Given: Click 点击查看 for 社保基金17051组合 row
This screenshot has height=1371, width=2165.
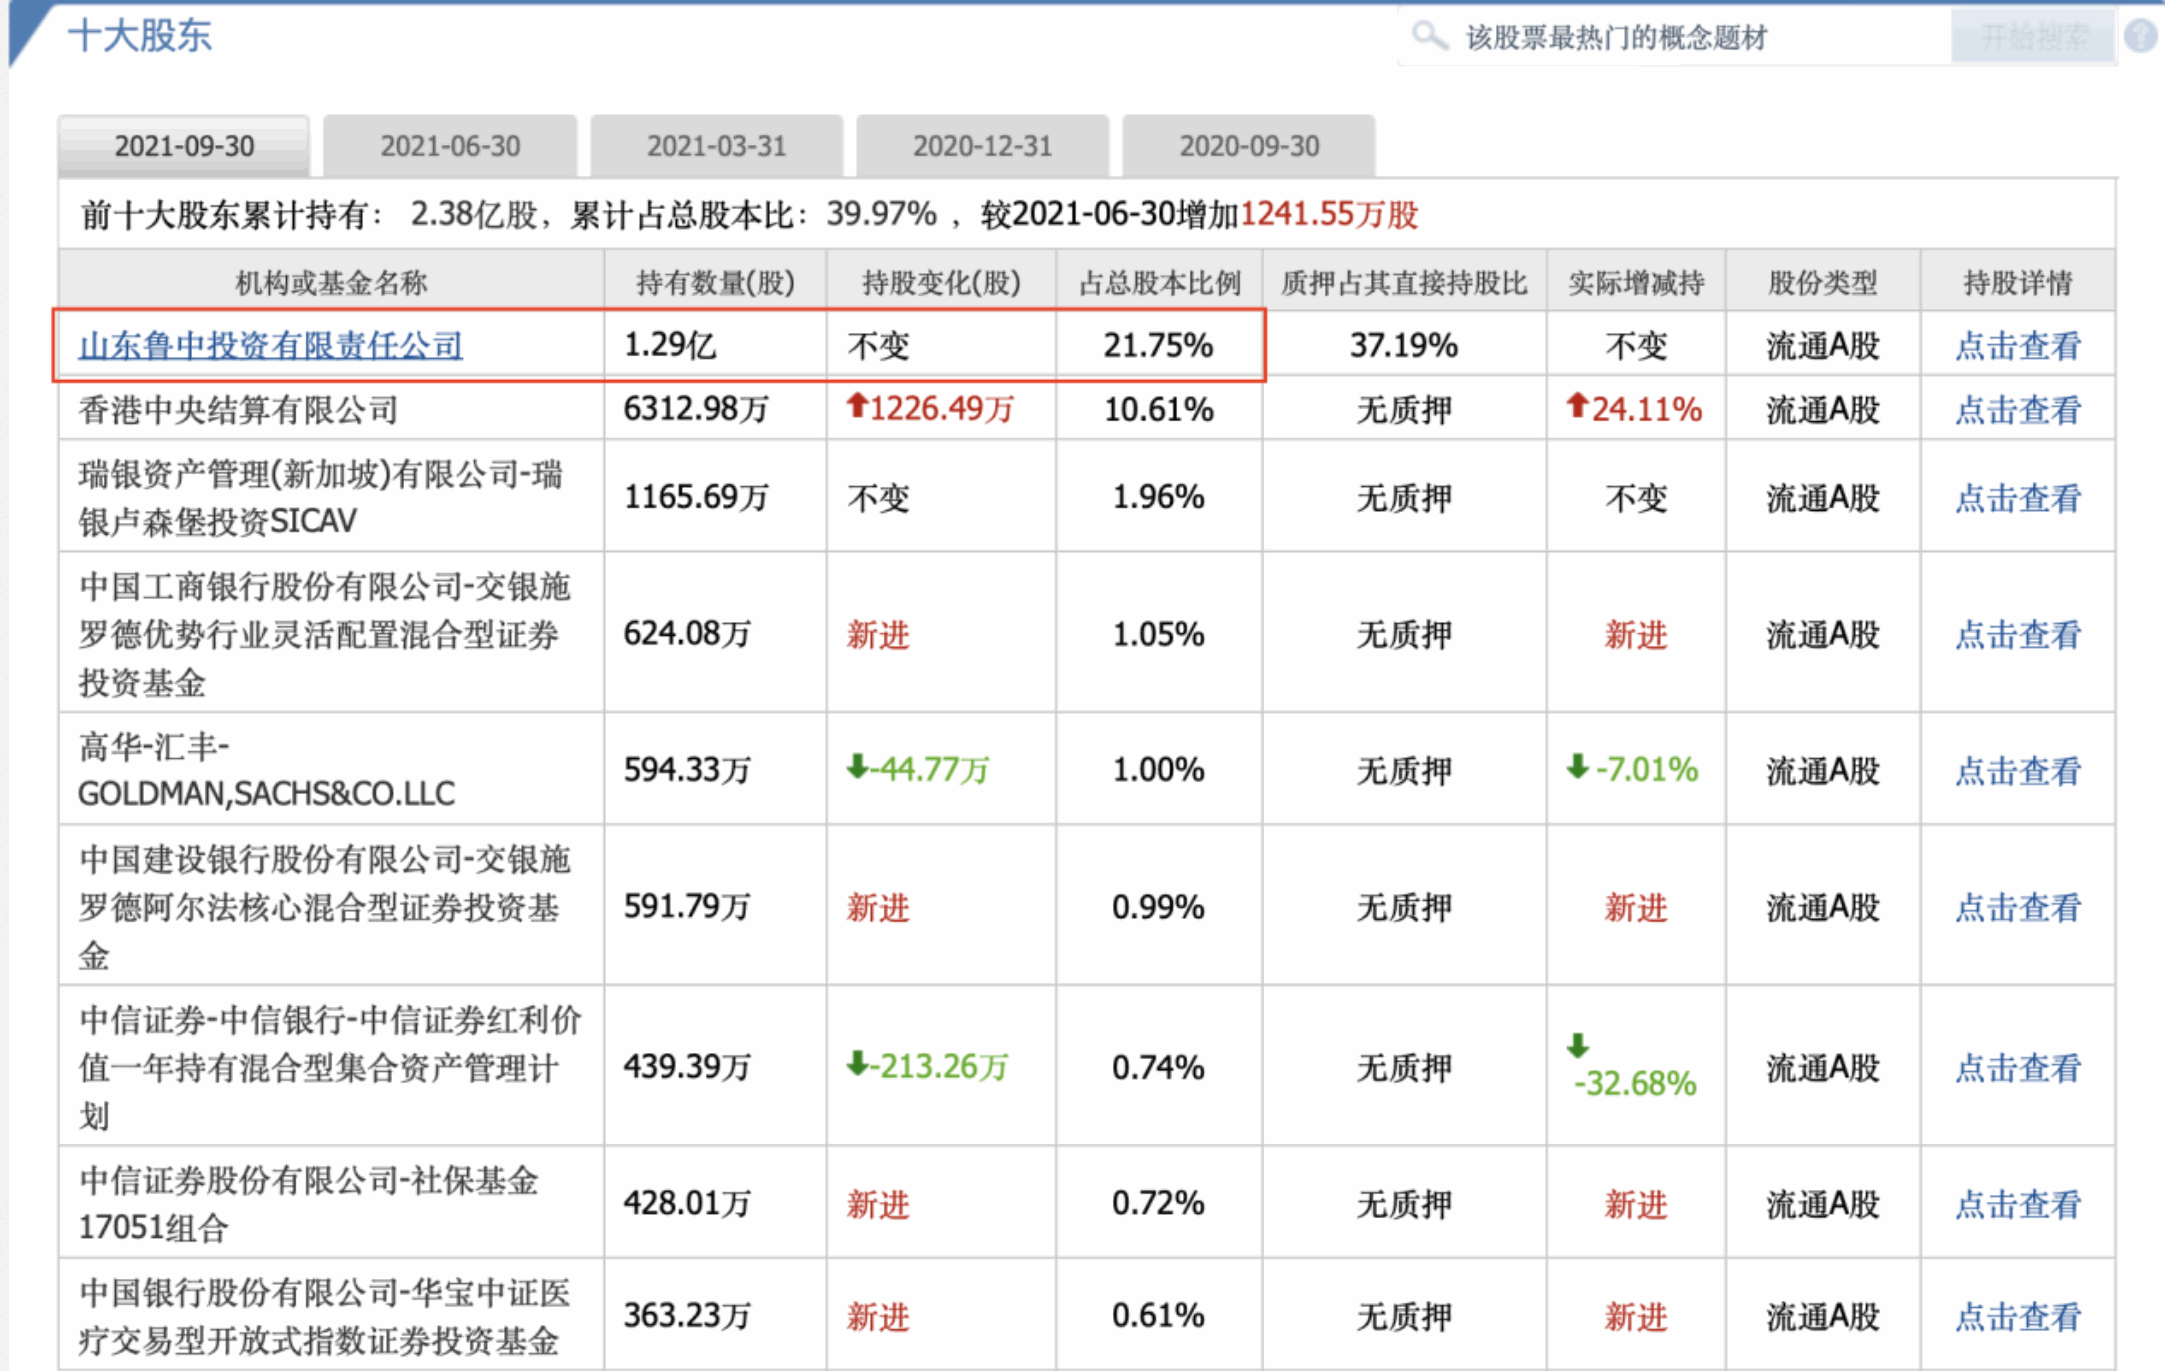Looking at the screenshot, I should click(2017, 1203).
